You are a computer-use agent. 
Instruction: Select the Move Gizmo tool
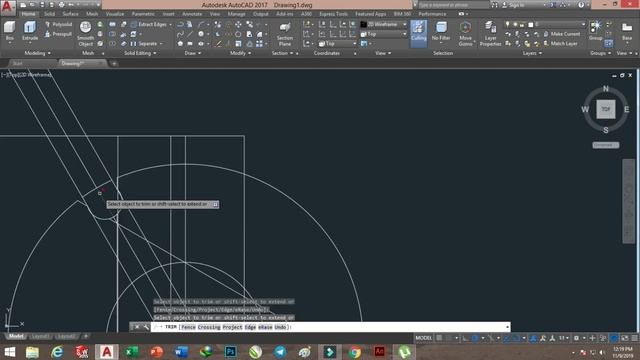tap(465, 34)
